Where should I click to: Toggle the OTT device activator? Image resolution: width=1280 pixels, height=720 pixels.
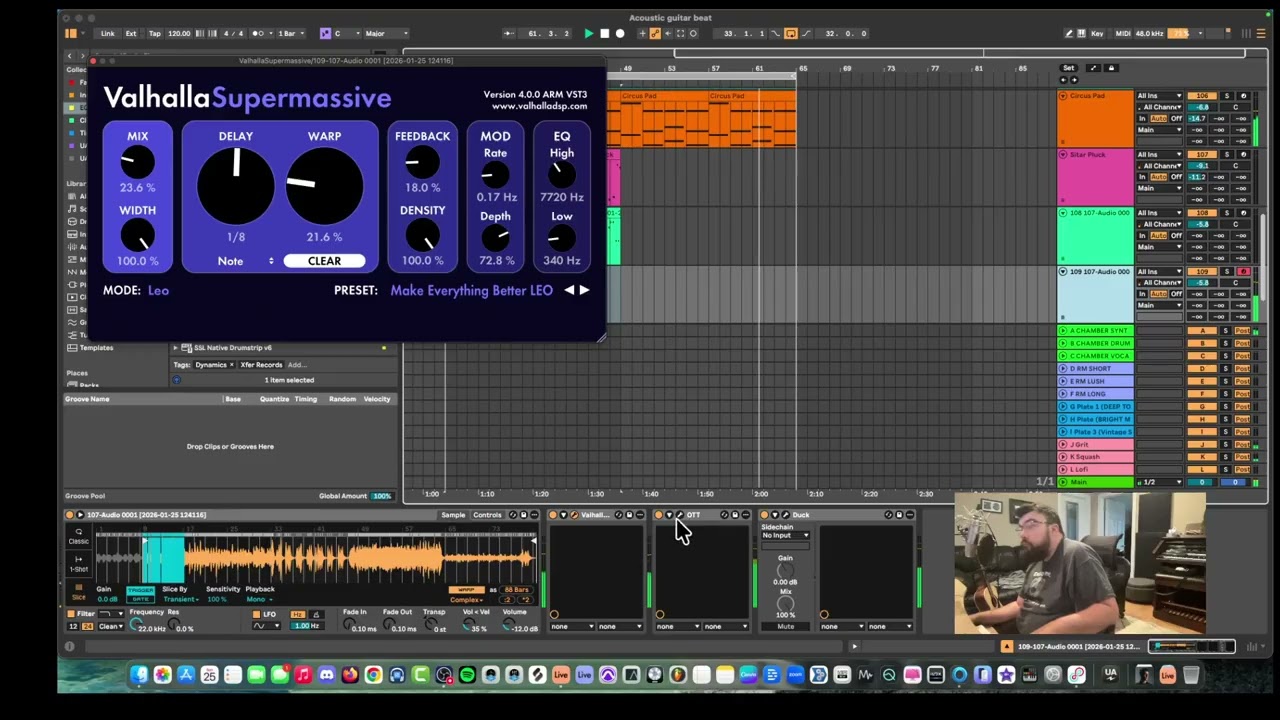pos(658,515)
